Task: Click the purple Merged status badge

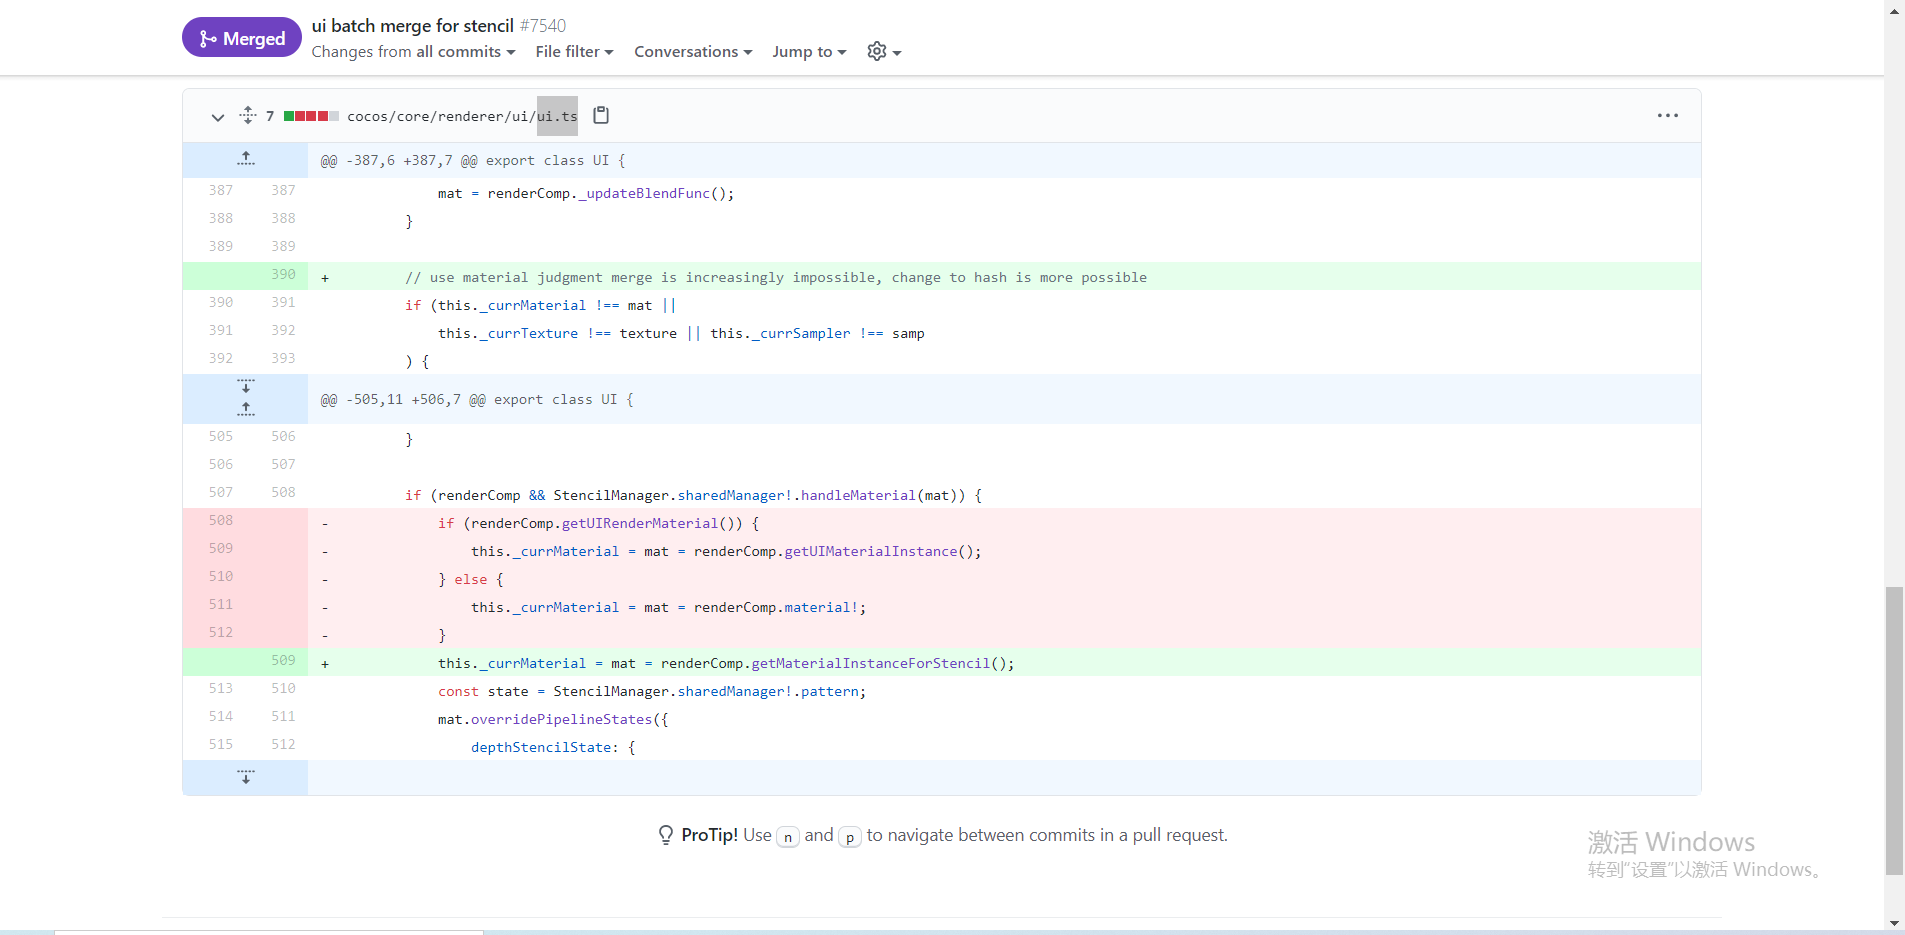Action: [242, 38]
